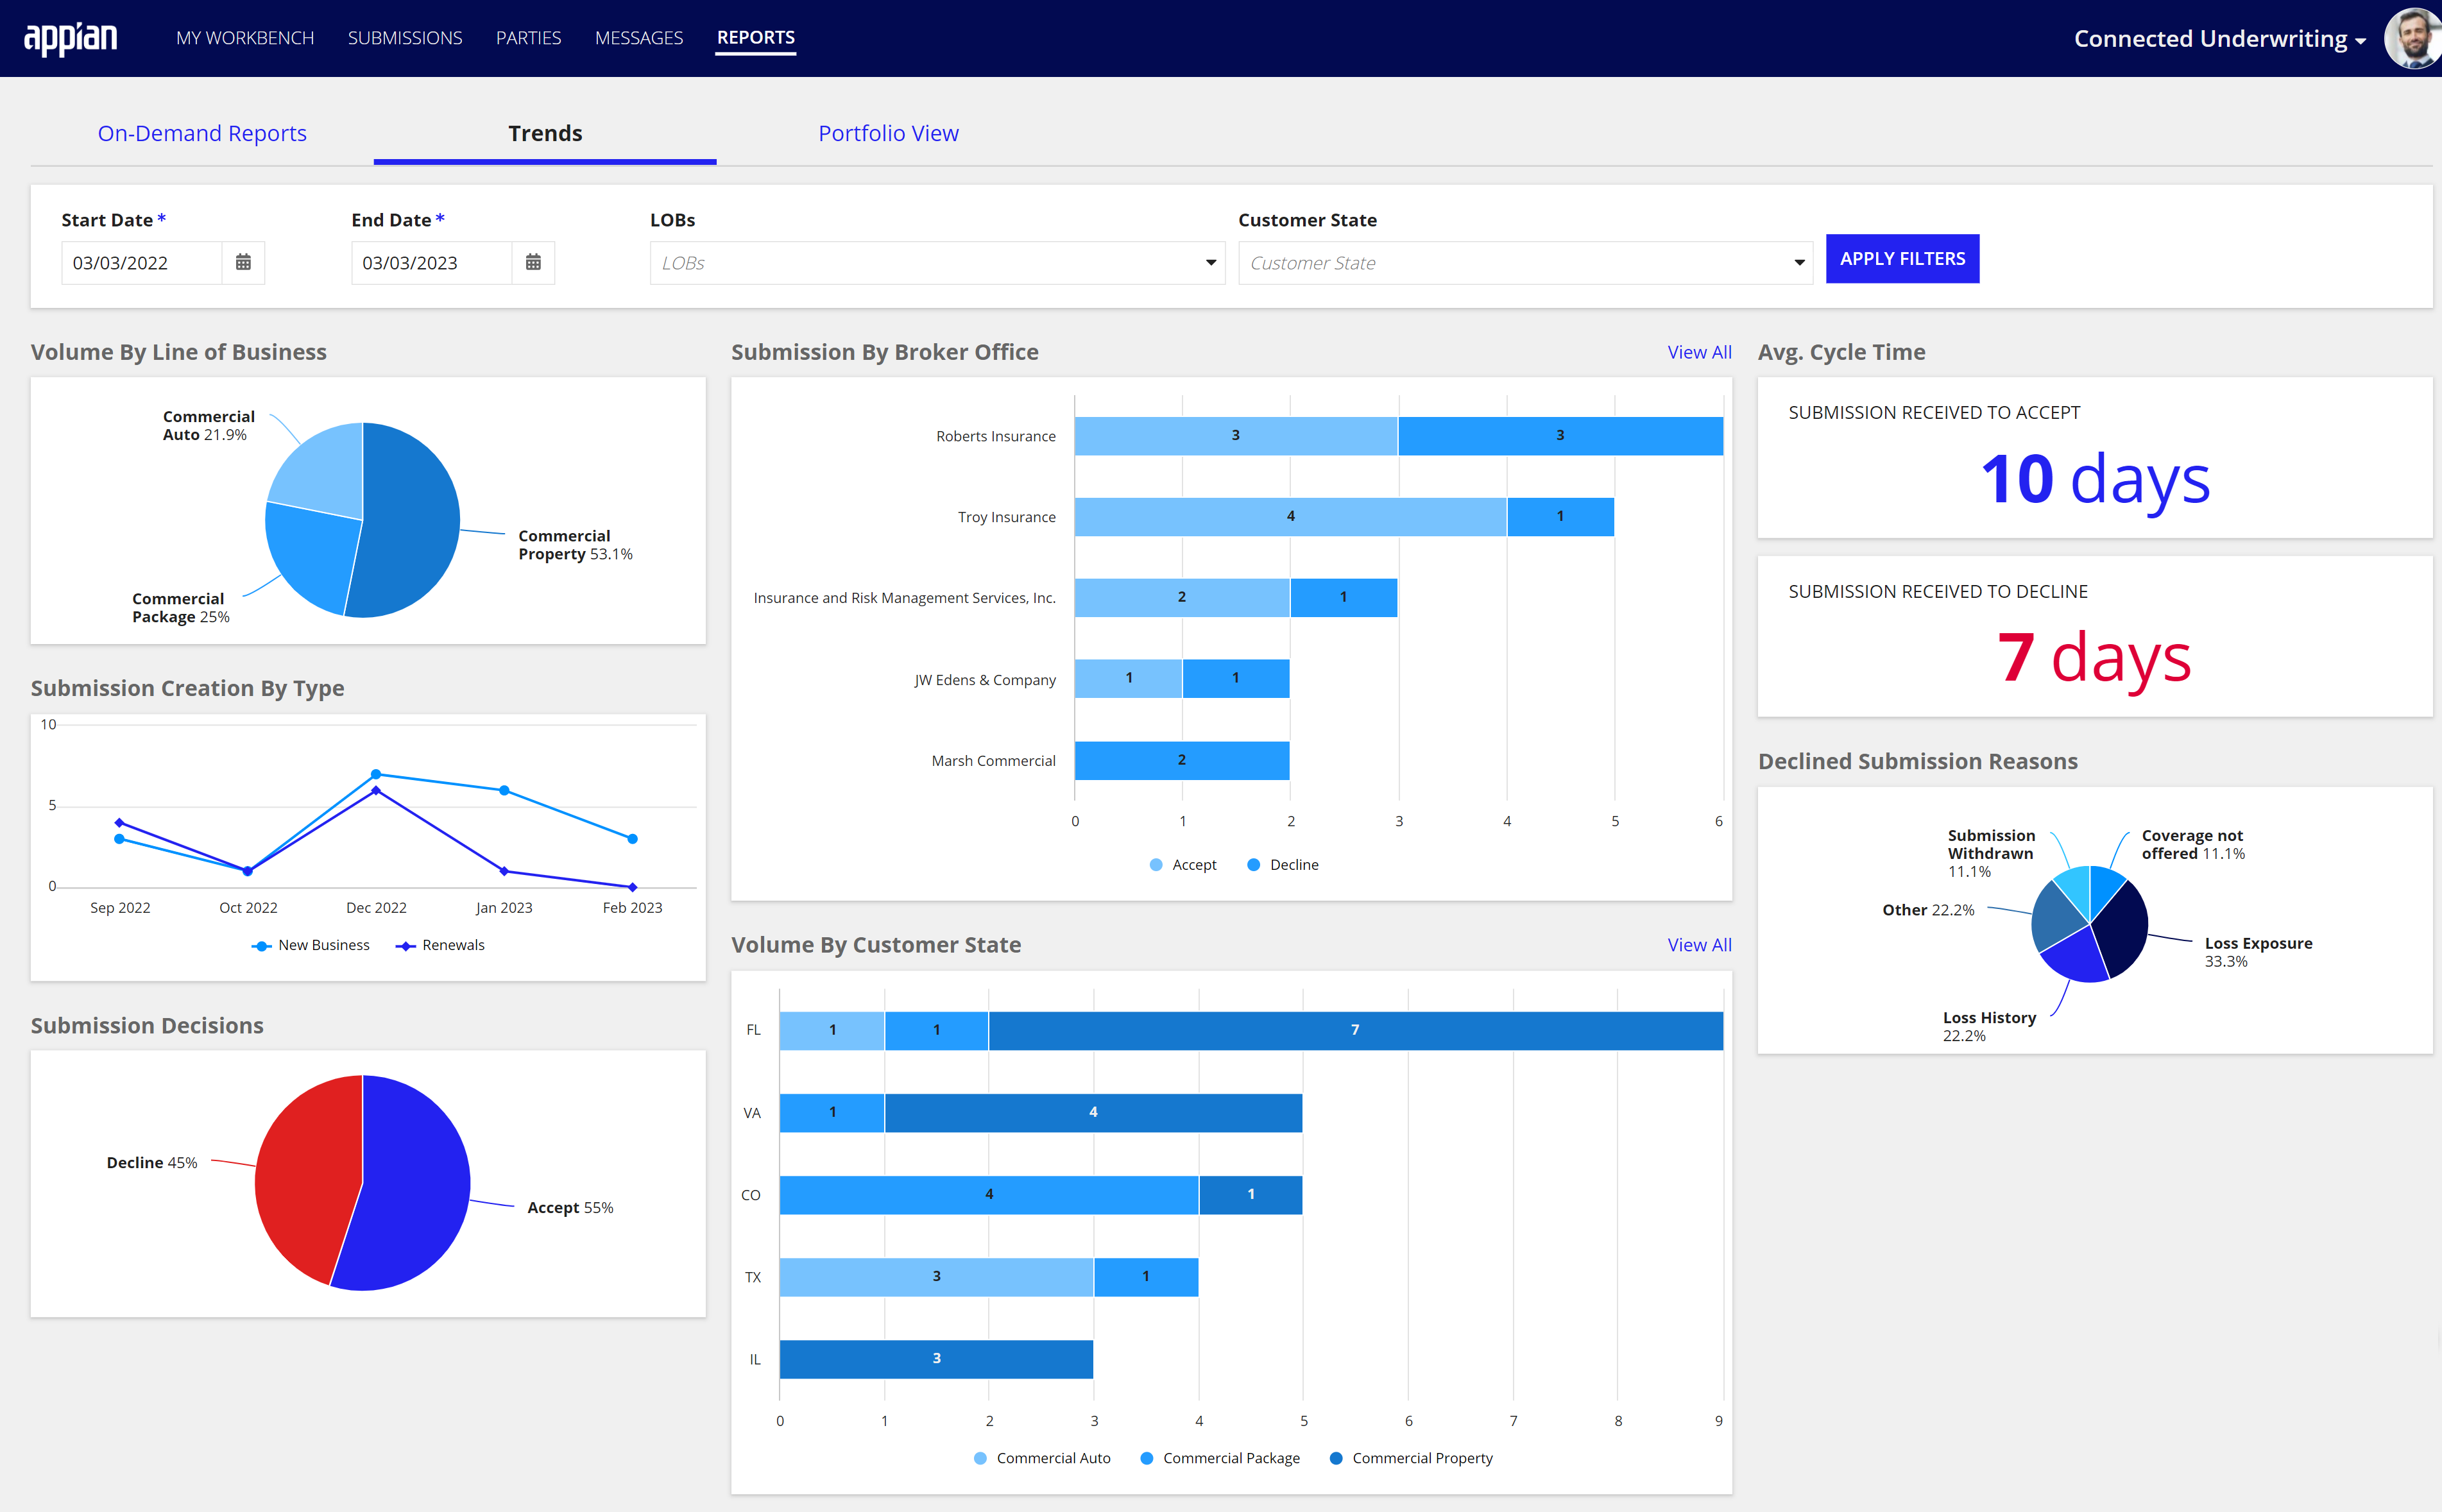The height and width of the screenshot is (1512, 2442).
Task: Click the MY WORKBENCH navigation menu item
Action: pyautogui.click(x=246, y=37)
